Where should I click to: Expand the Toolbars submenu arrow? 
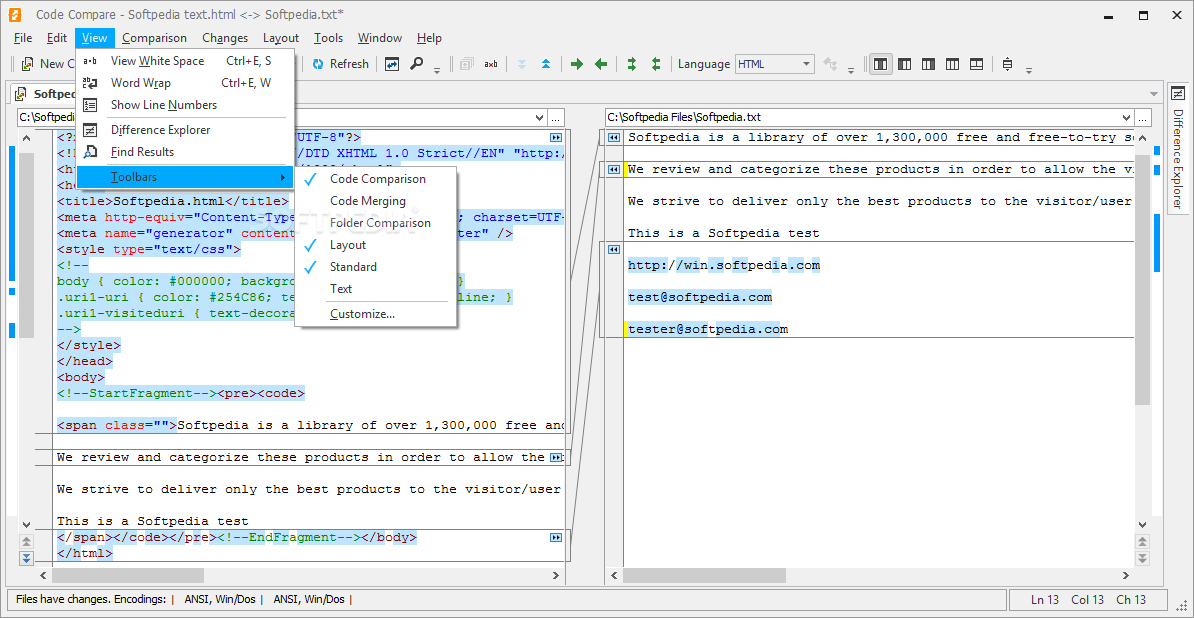click(283, 177)
